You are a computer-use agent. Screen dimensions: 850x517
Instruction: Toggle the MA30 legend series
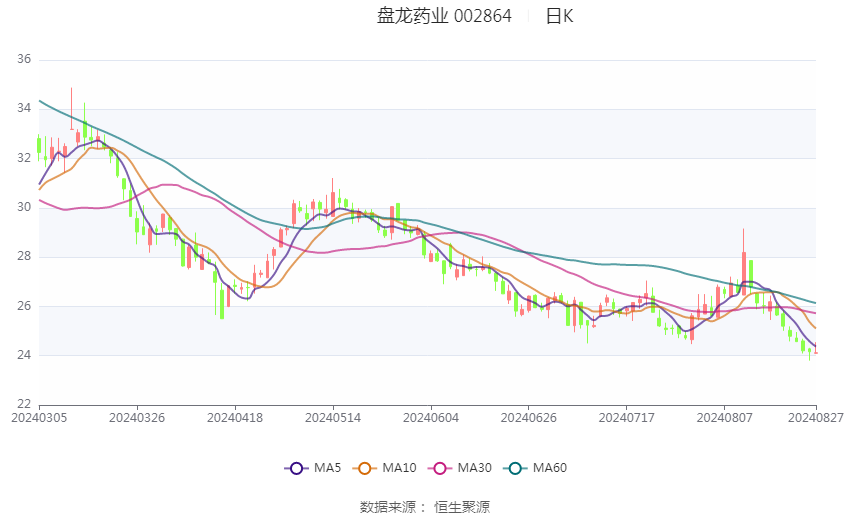click(460, 468)
